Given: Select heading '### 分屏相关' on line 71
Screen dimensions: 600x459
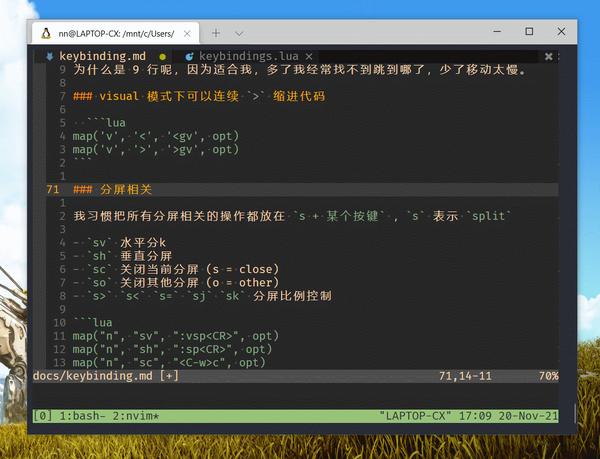Looking at the screenshot, I should click(112, 189).
